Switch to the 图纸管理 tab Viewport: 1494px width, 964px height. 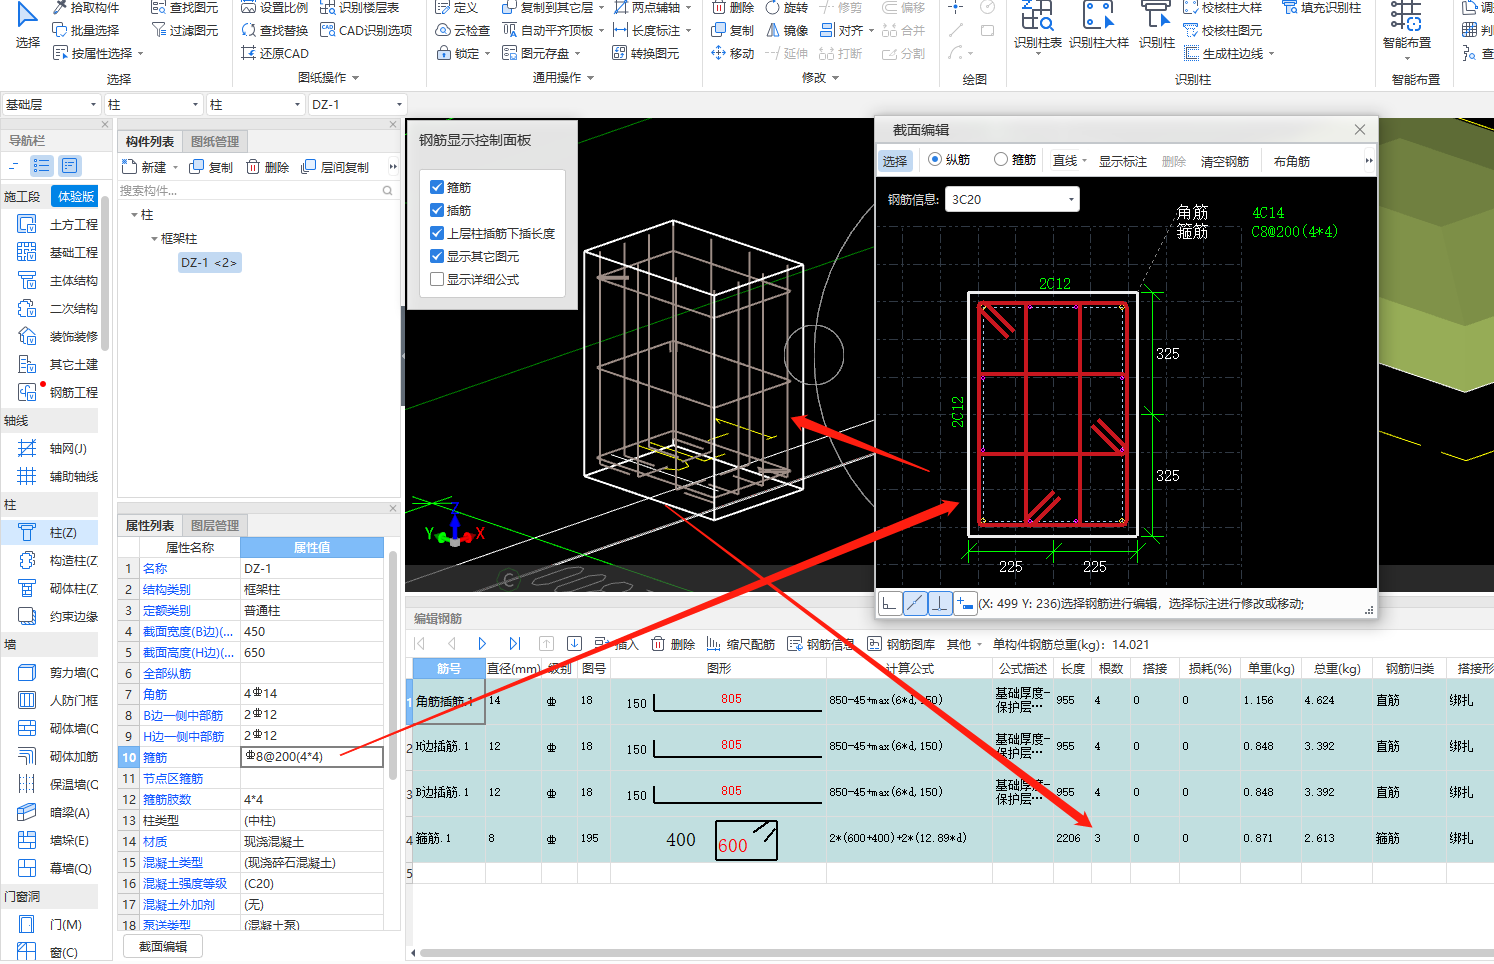pyautogui.click(x=215, y=142)
